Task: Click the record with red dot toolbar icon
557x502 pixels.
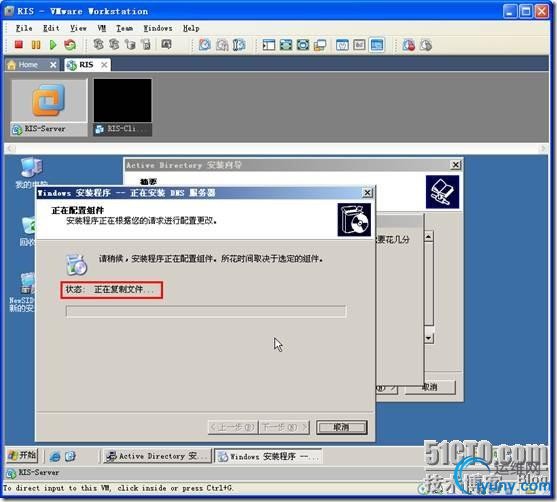Action: [409, 45]
